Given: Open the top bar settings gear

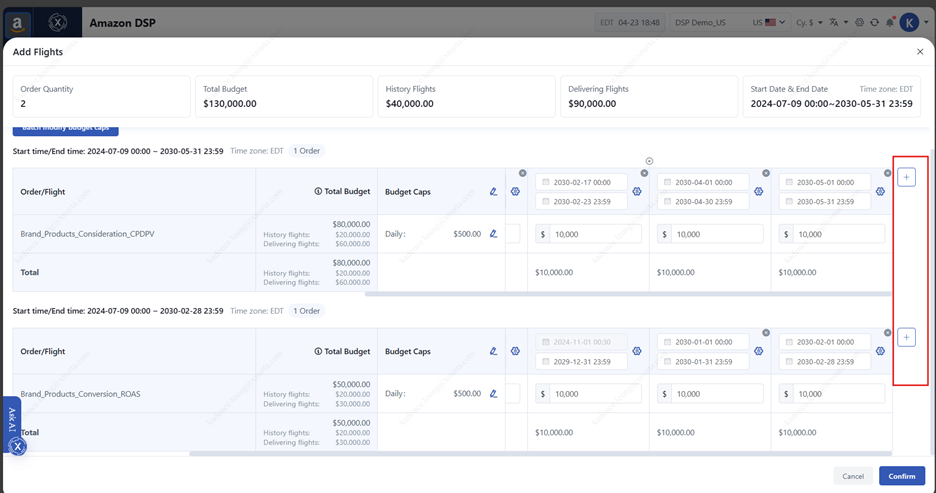Looking at the screenshot, I should tap(859, 22).
